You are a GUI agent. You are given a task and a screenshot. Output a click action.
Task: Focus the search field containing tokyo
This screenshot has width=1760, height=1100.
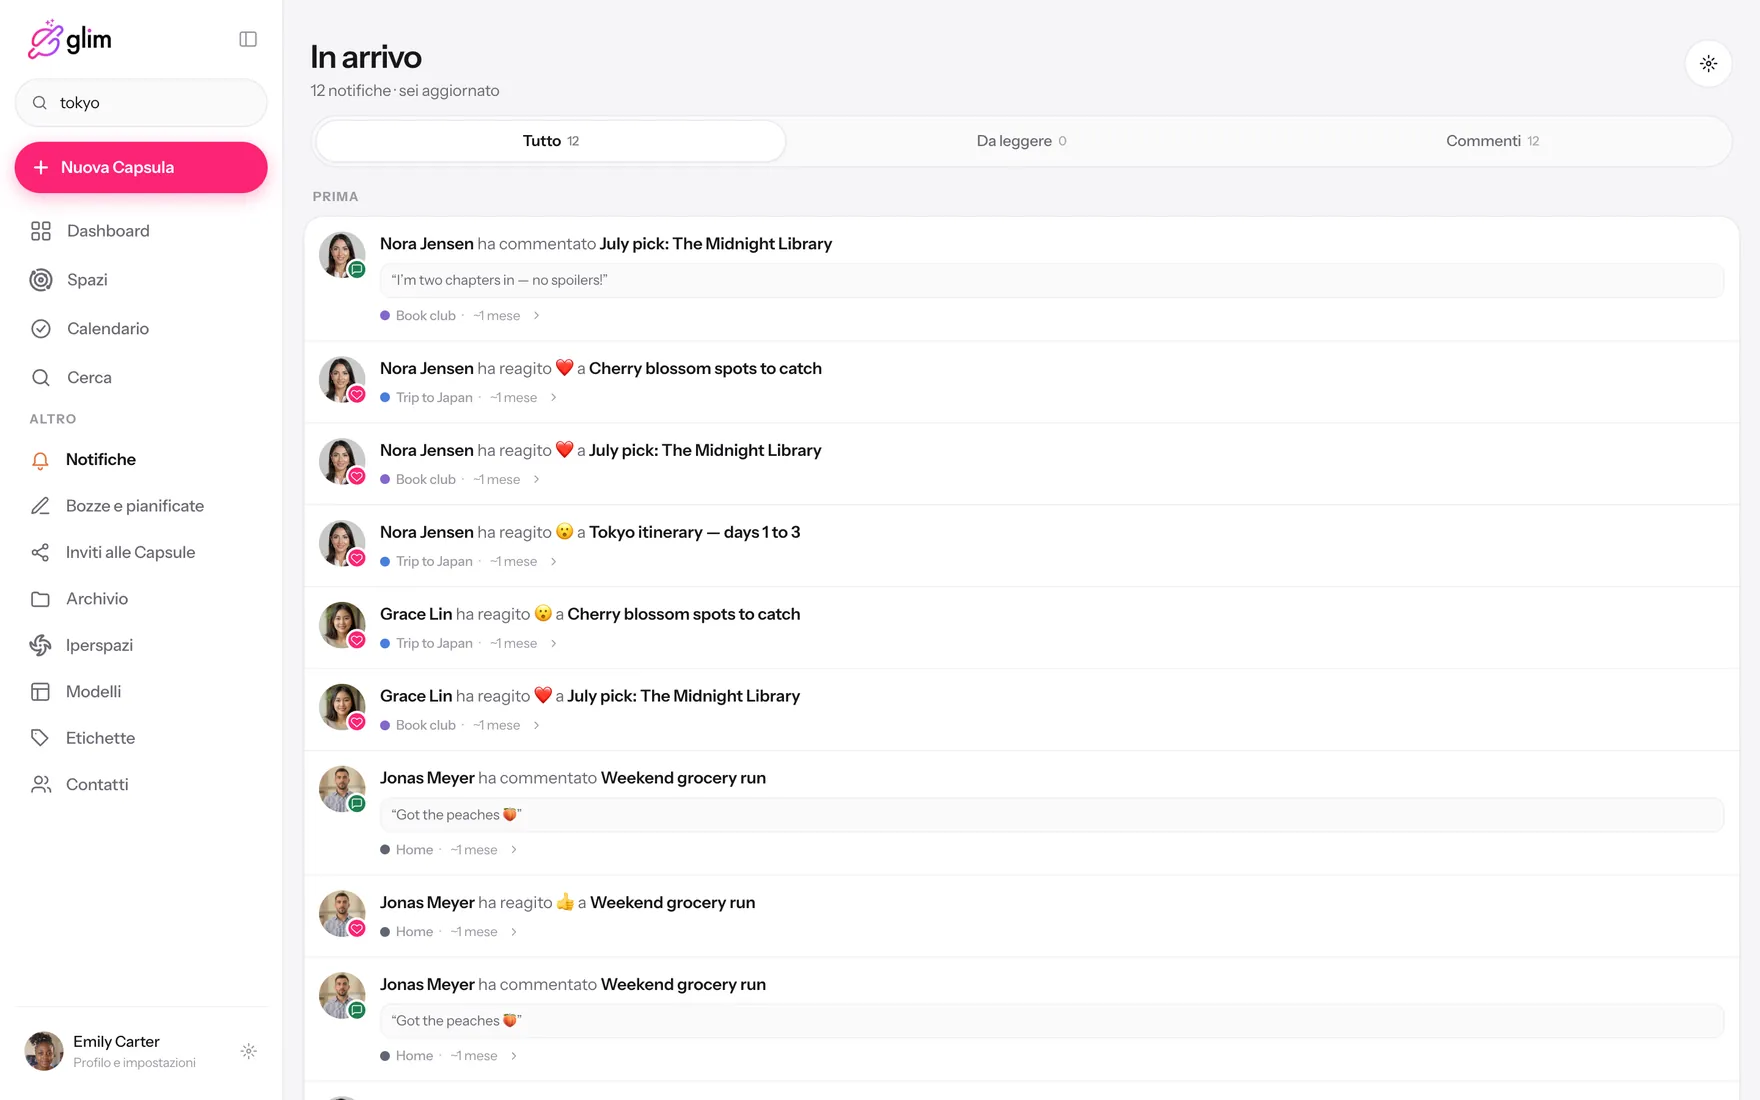pos(141,103)
